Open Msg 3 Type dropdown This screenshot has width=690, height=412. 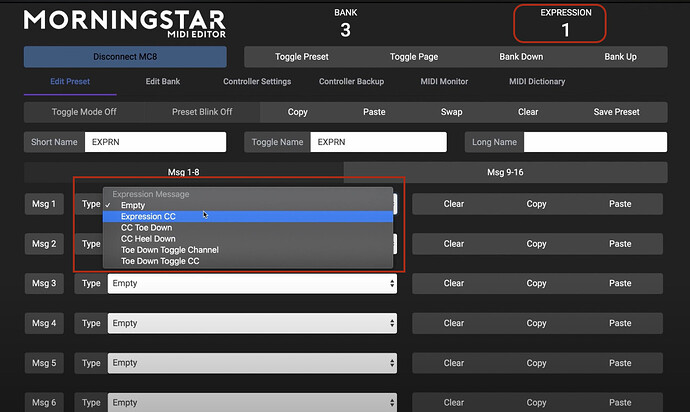[x=252, y=283]
